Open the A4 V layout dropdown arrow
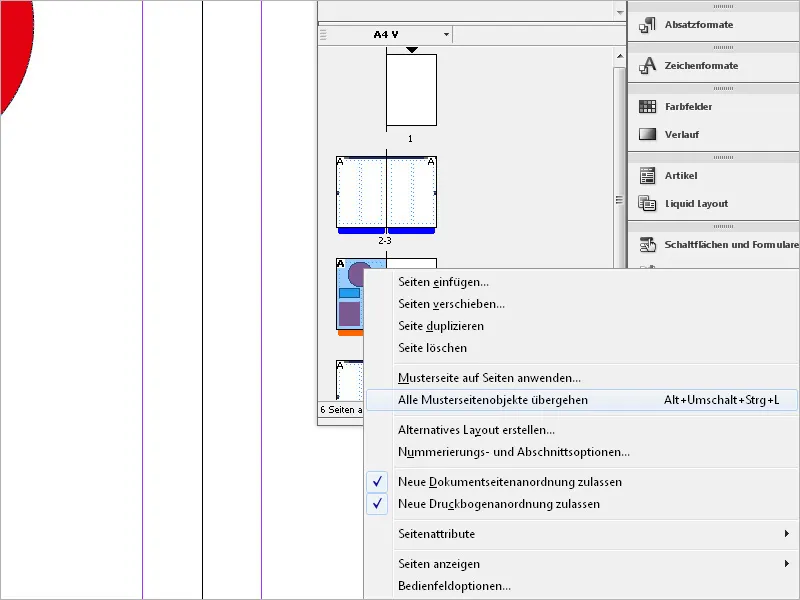800x600 pixels. point(446,35)
